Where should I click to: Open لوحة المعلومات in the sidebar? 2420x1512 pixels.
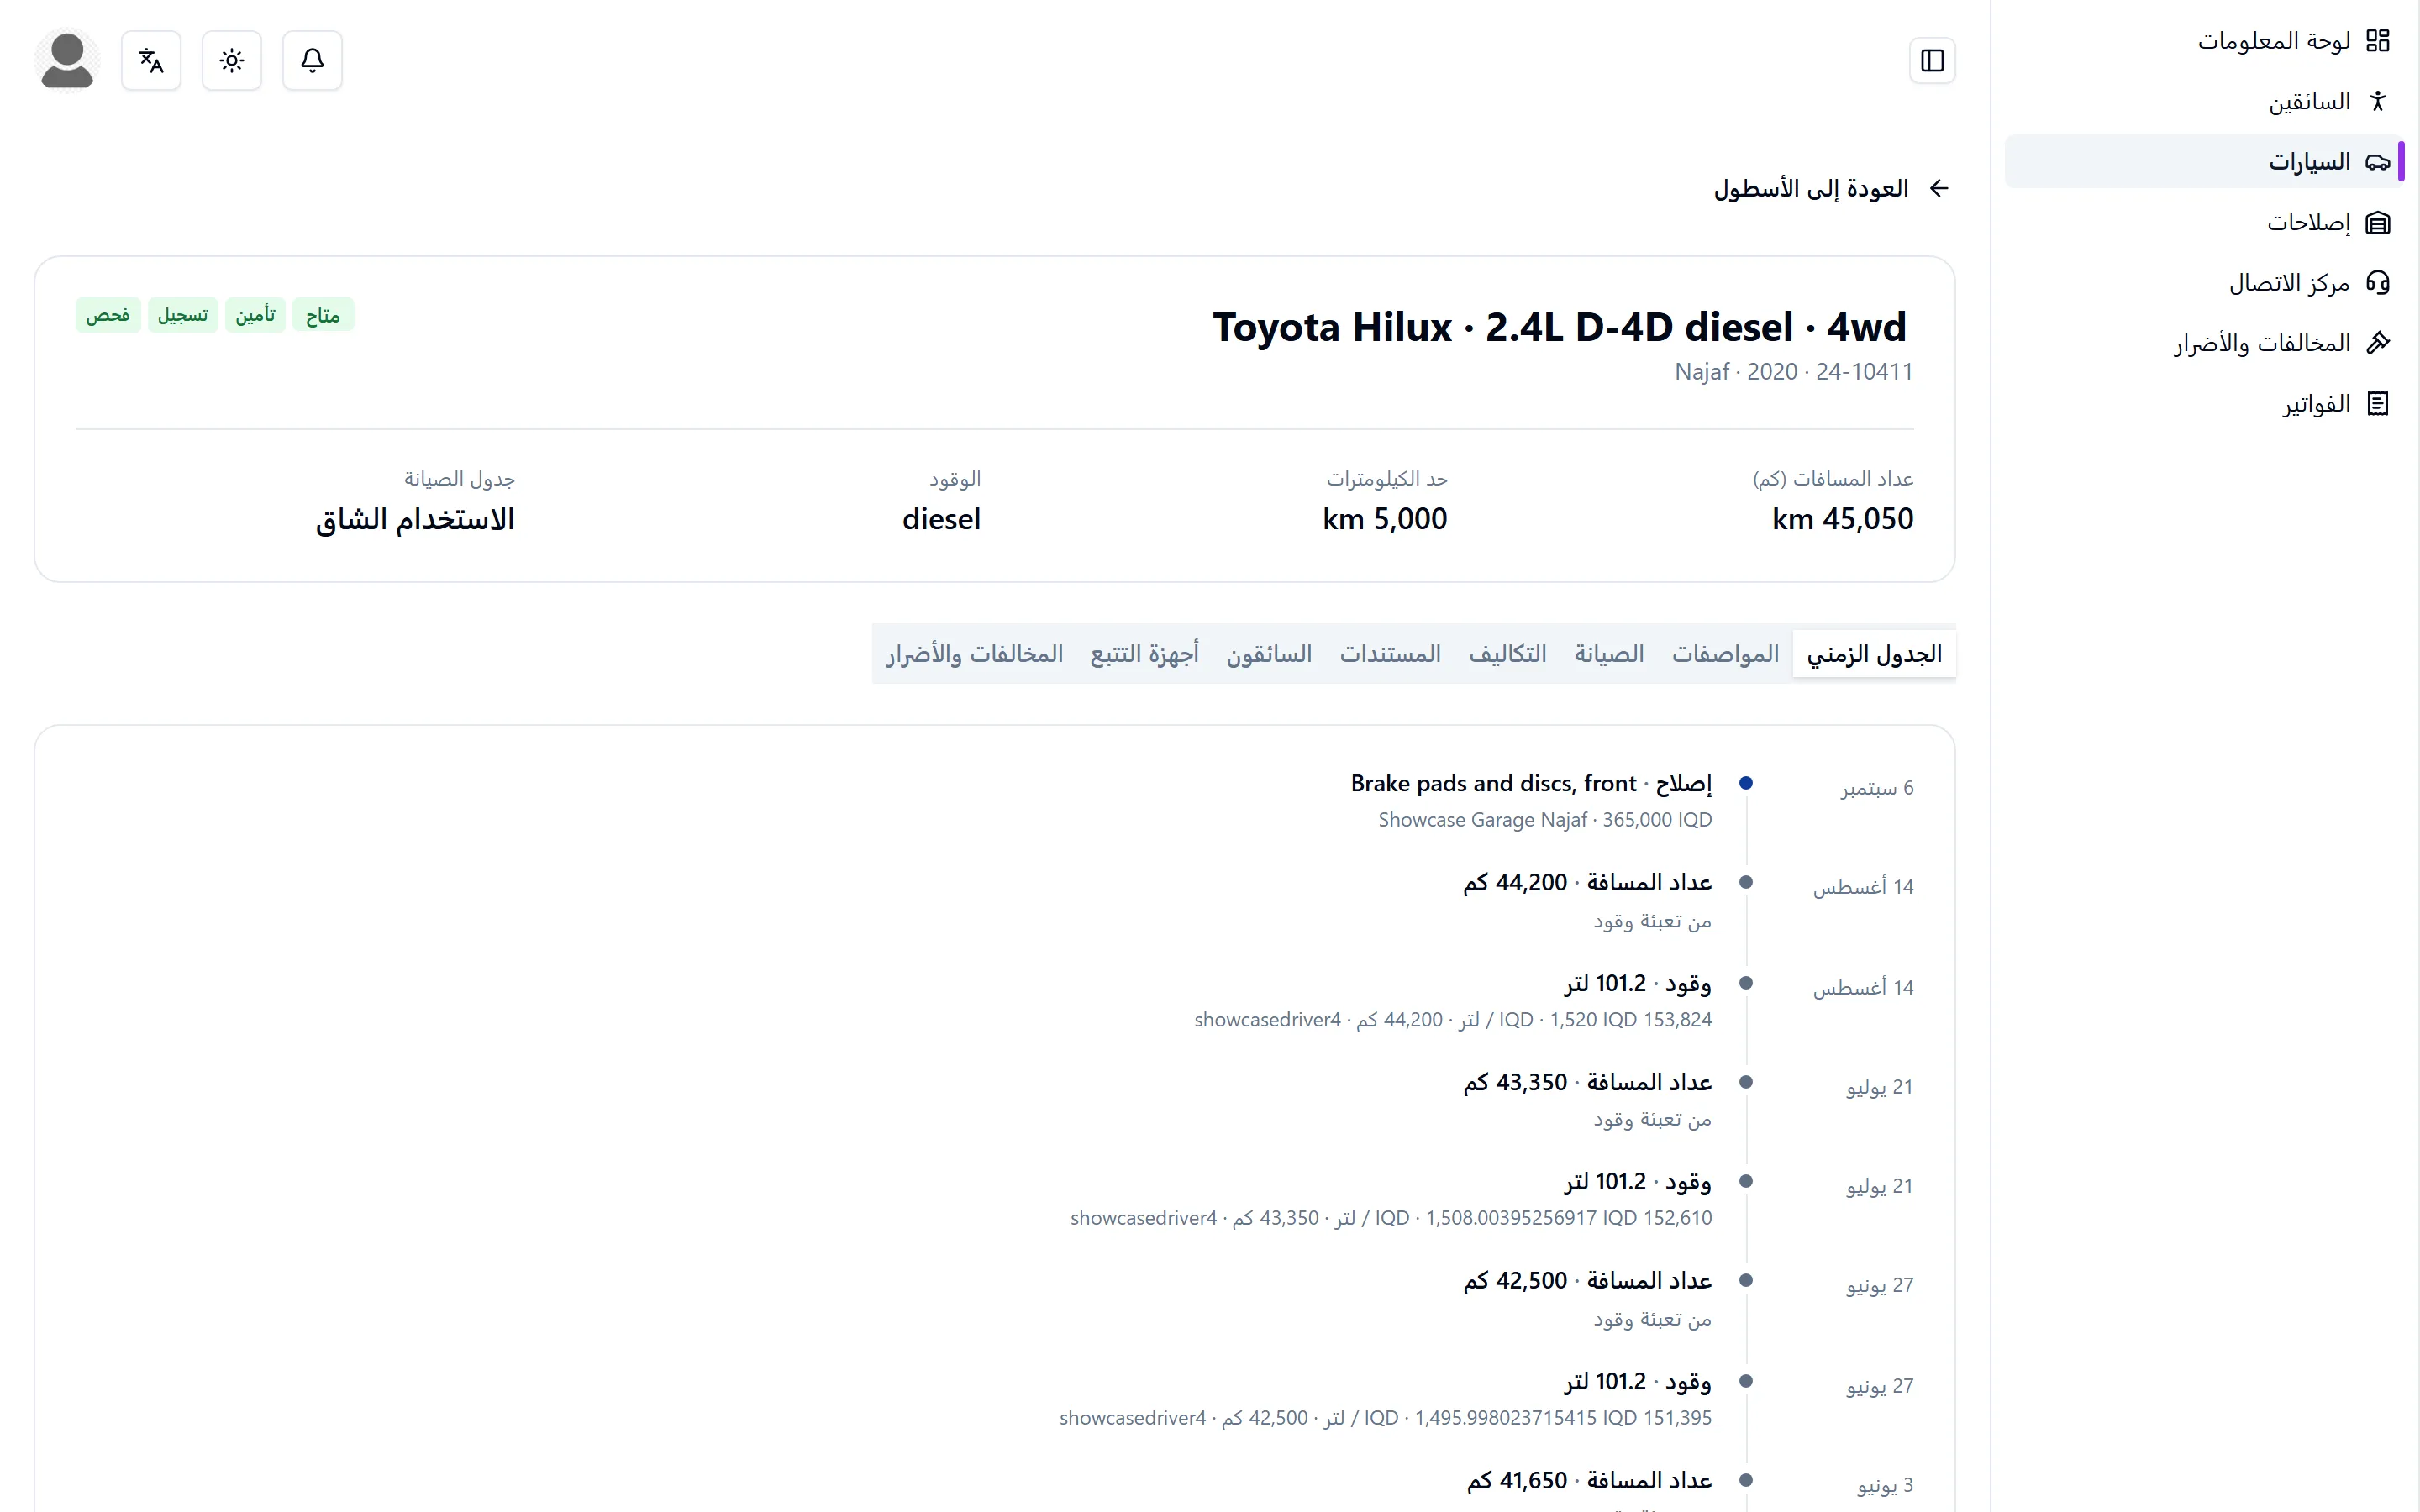pyautogui.click(x=2205, y=40)
